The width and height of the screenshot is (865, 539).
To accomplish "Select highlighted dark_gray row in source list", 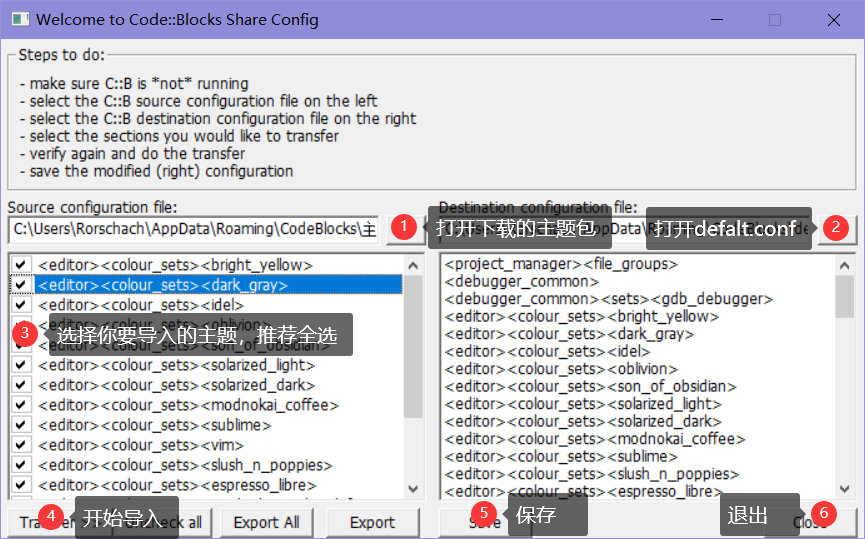I will tap(218, 285).
